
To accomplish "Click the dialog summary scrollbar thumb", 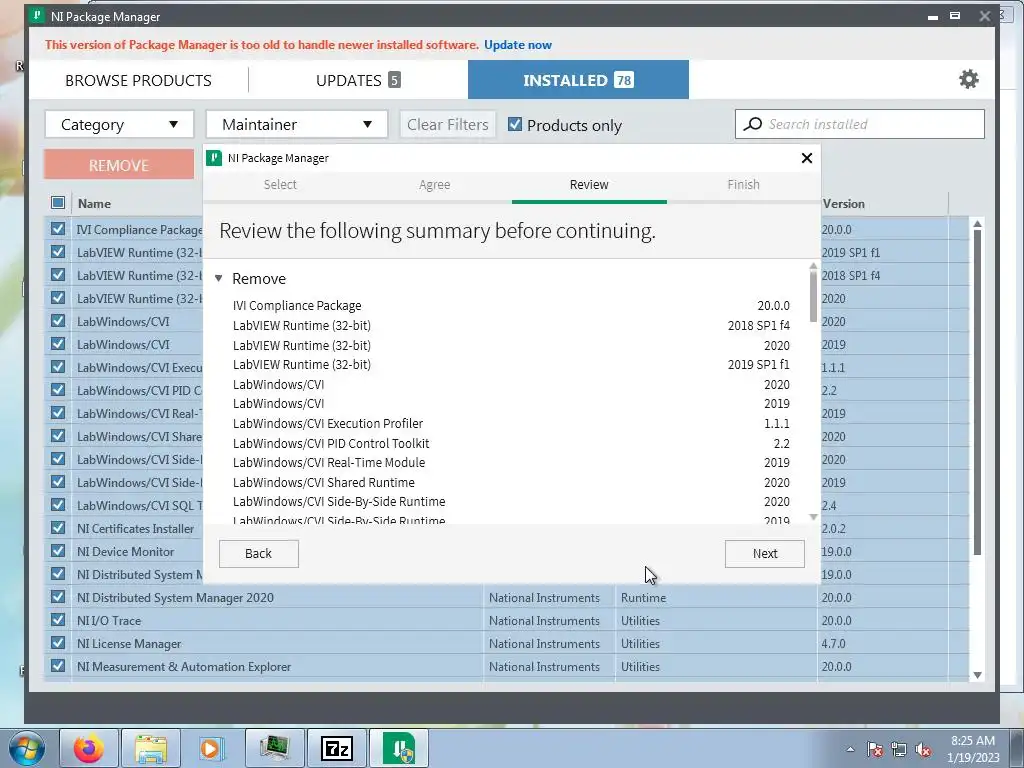I will coord(813,297).
